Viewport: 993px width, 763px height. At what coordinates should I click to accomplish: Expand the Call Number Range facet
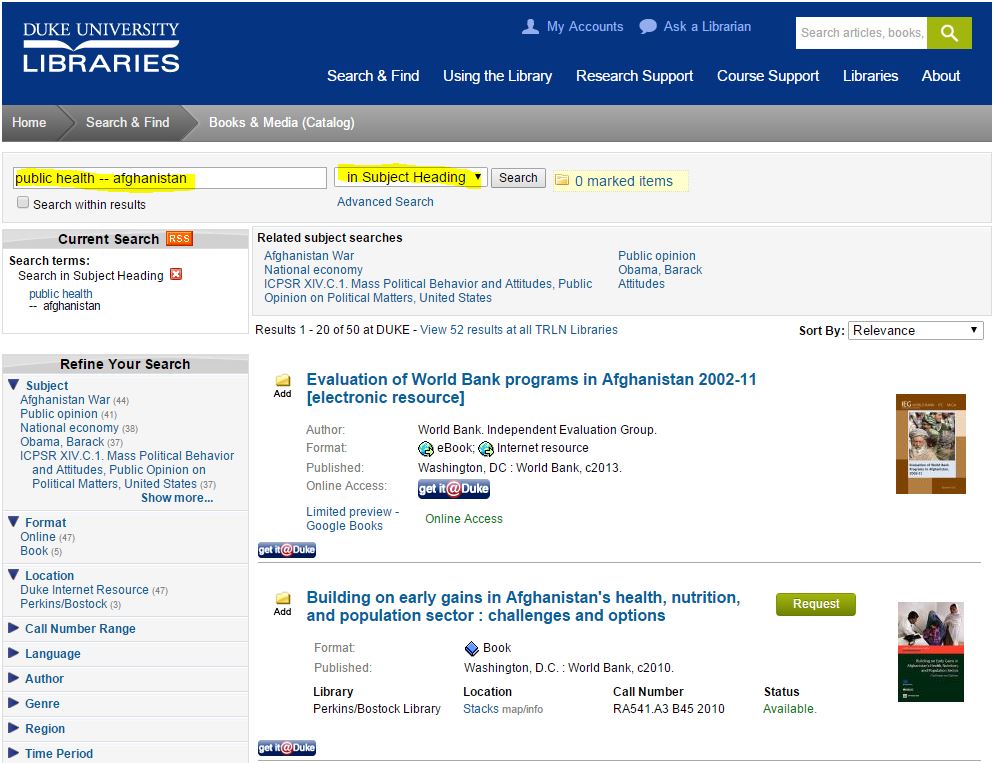[13, 627]
